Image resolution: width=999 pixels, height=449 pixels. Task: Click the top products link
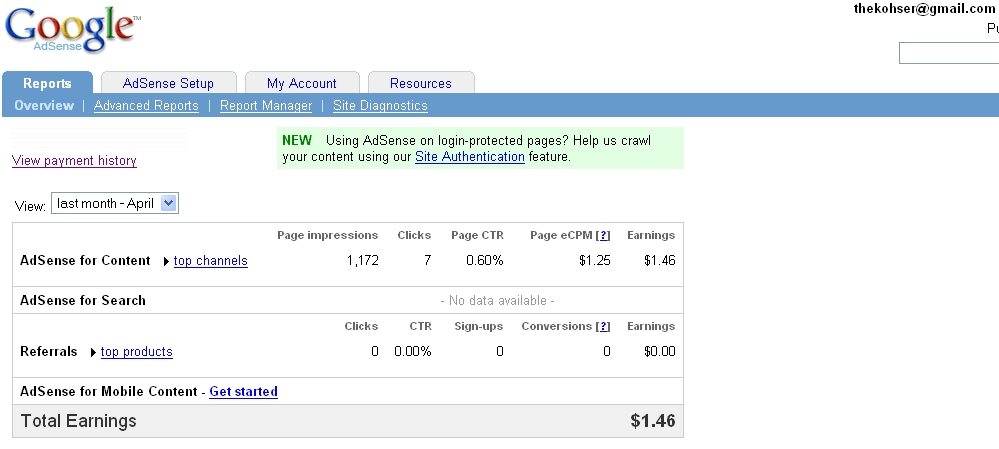pos(136,352)
